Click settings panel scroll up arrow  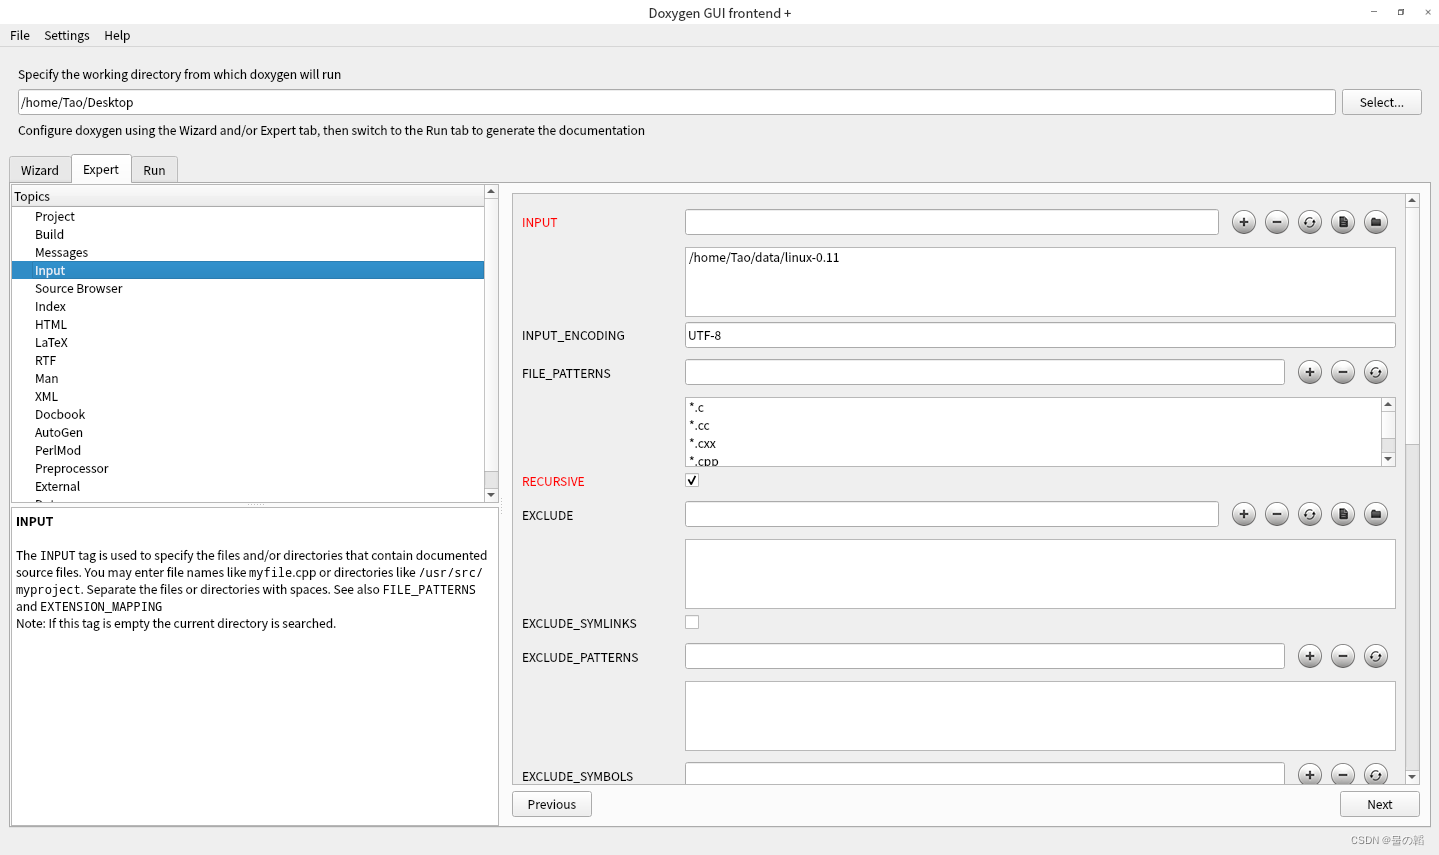[1412, 200]
